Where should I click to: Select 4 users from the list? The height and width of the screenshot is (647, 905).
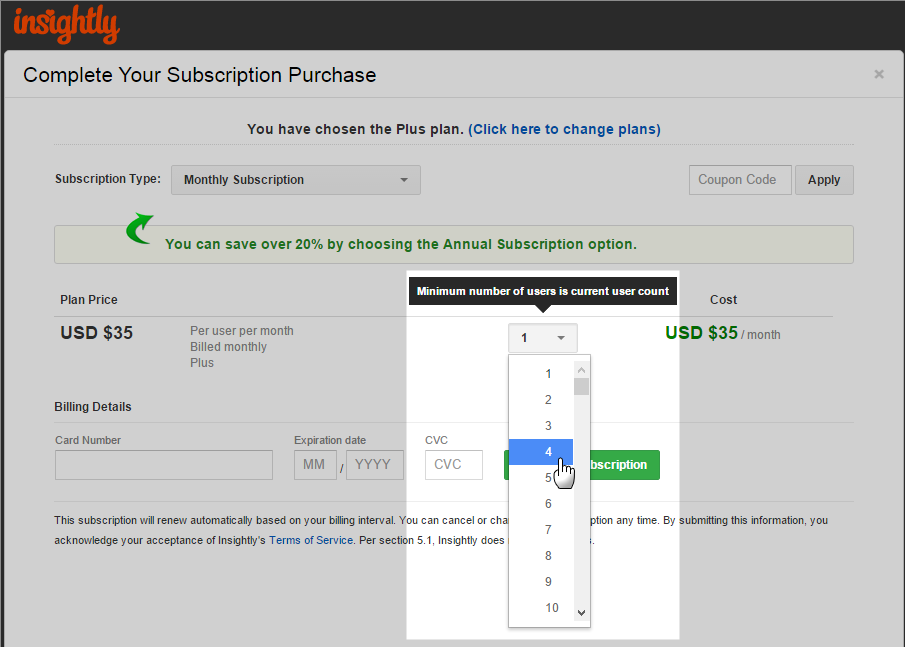coord(541,452)
